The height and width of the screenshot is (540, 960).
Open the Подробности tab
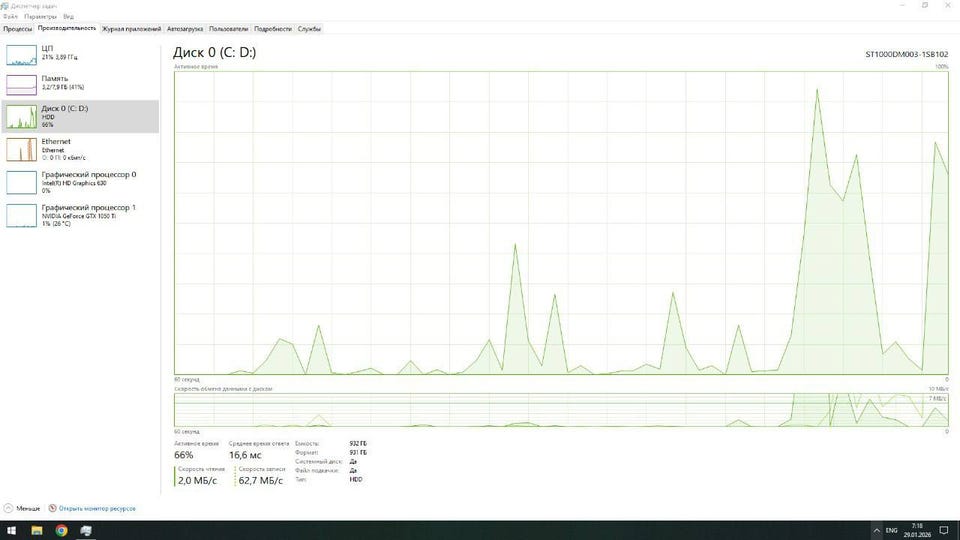tap(272, 29)
